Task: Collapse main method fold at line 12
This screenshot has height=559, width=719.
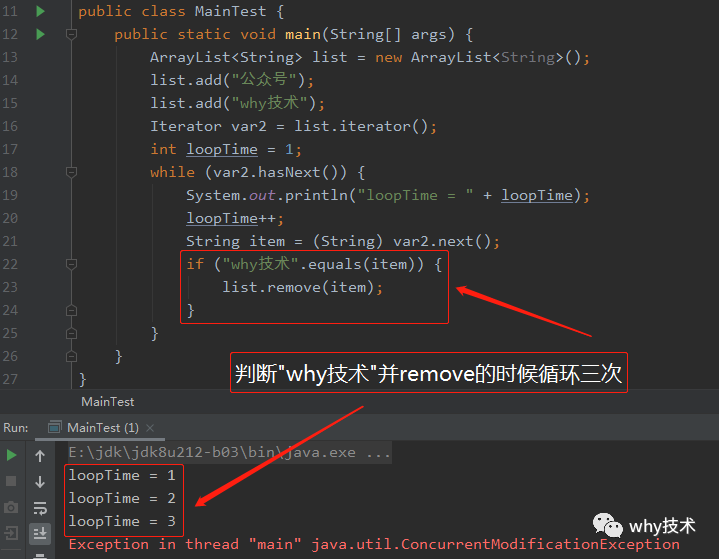Action: 71,34
